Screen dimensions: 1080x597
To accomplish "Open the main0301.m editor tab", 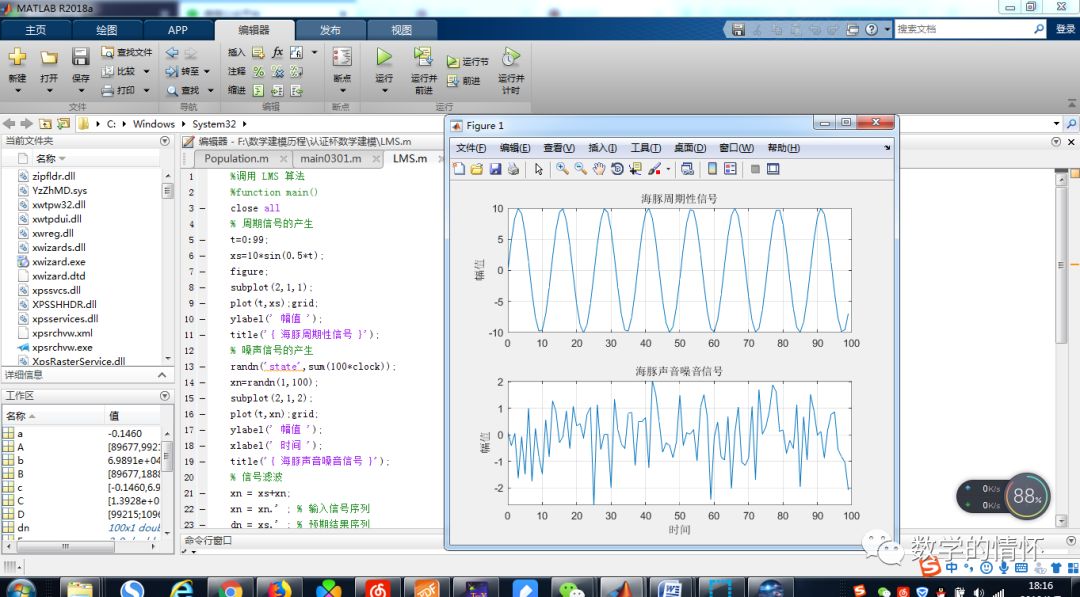I will point(331,158).
